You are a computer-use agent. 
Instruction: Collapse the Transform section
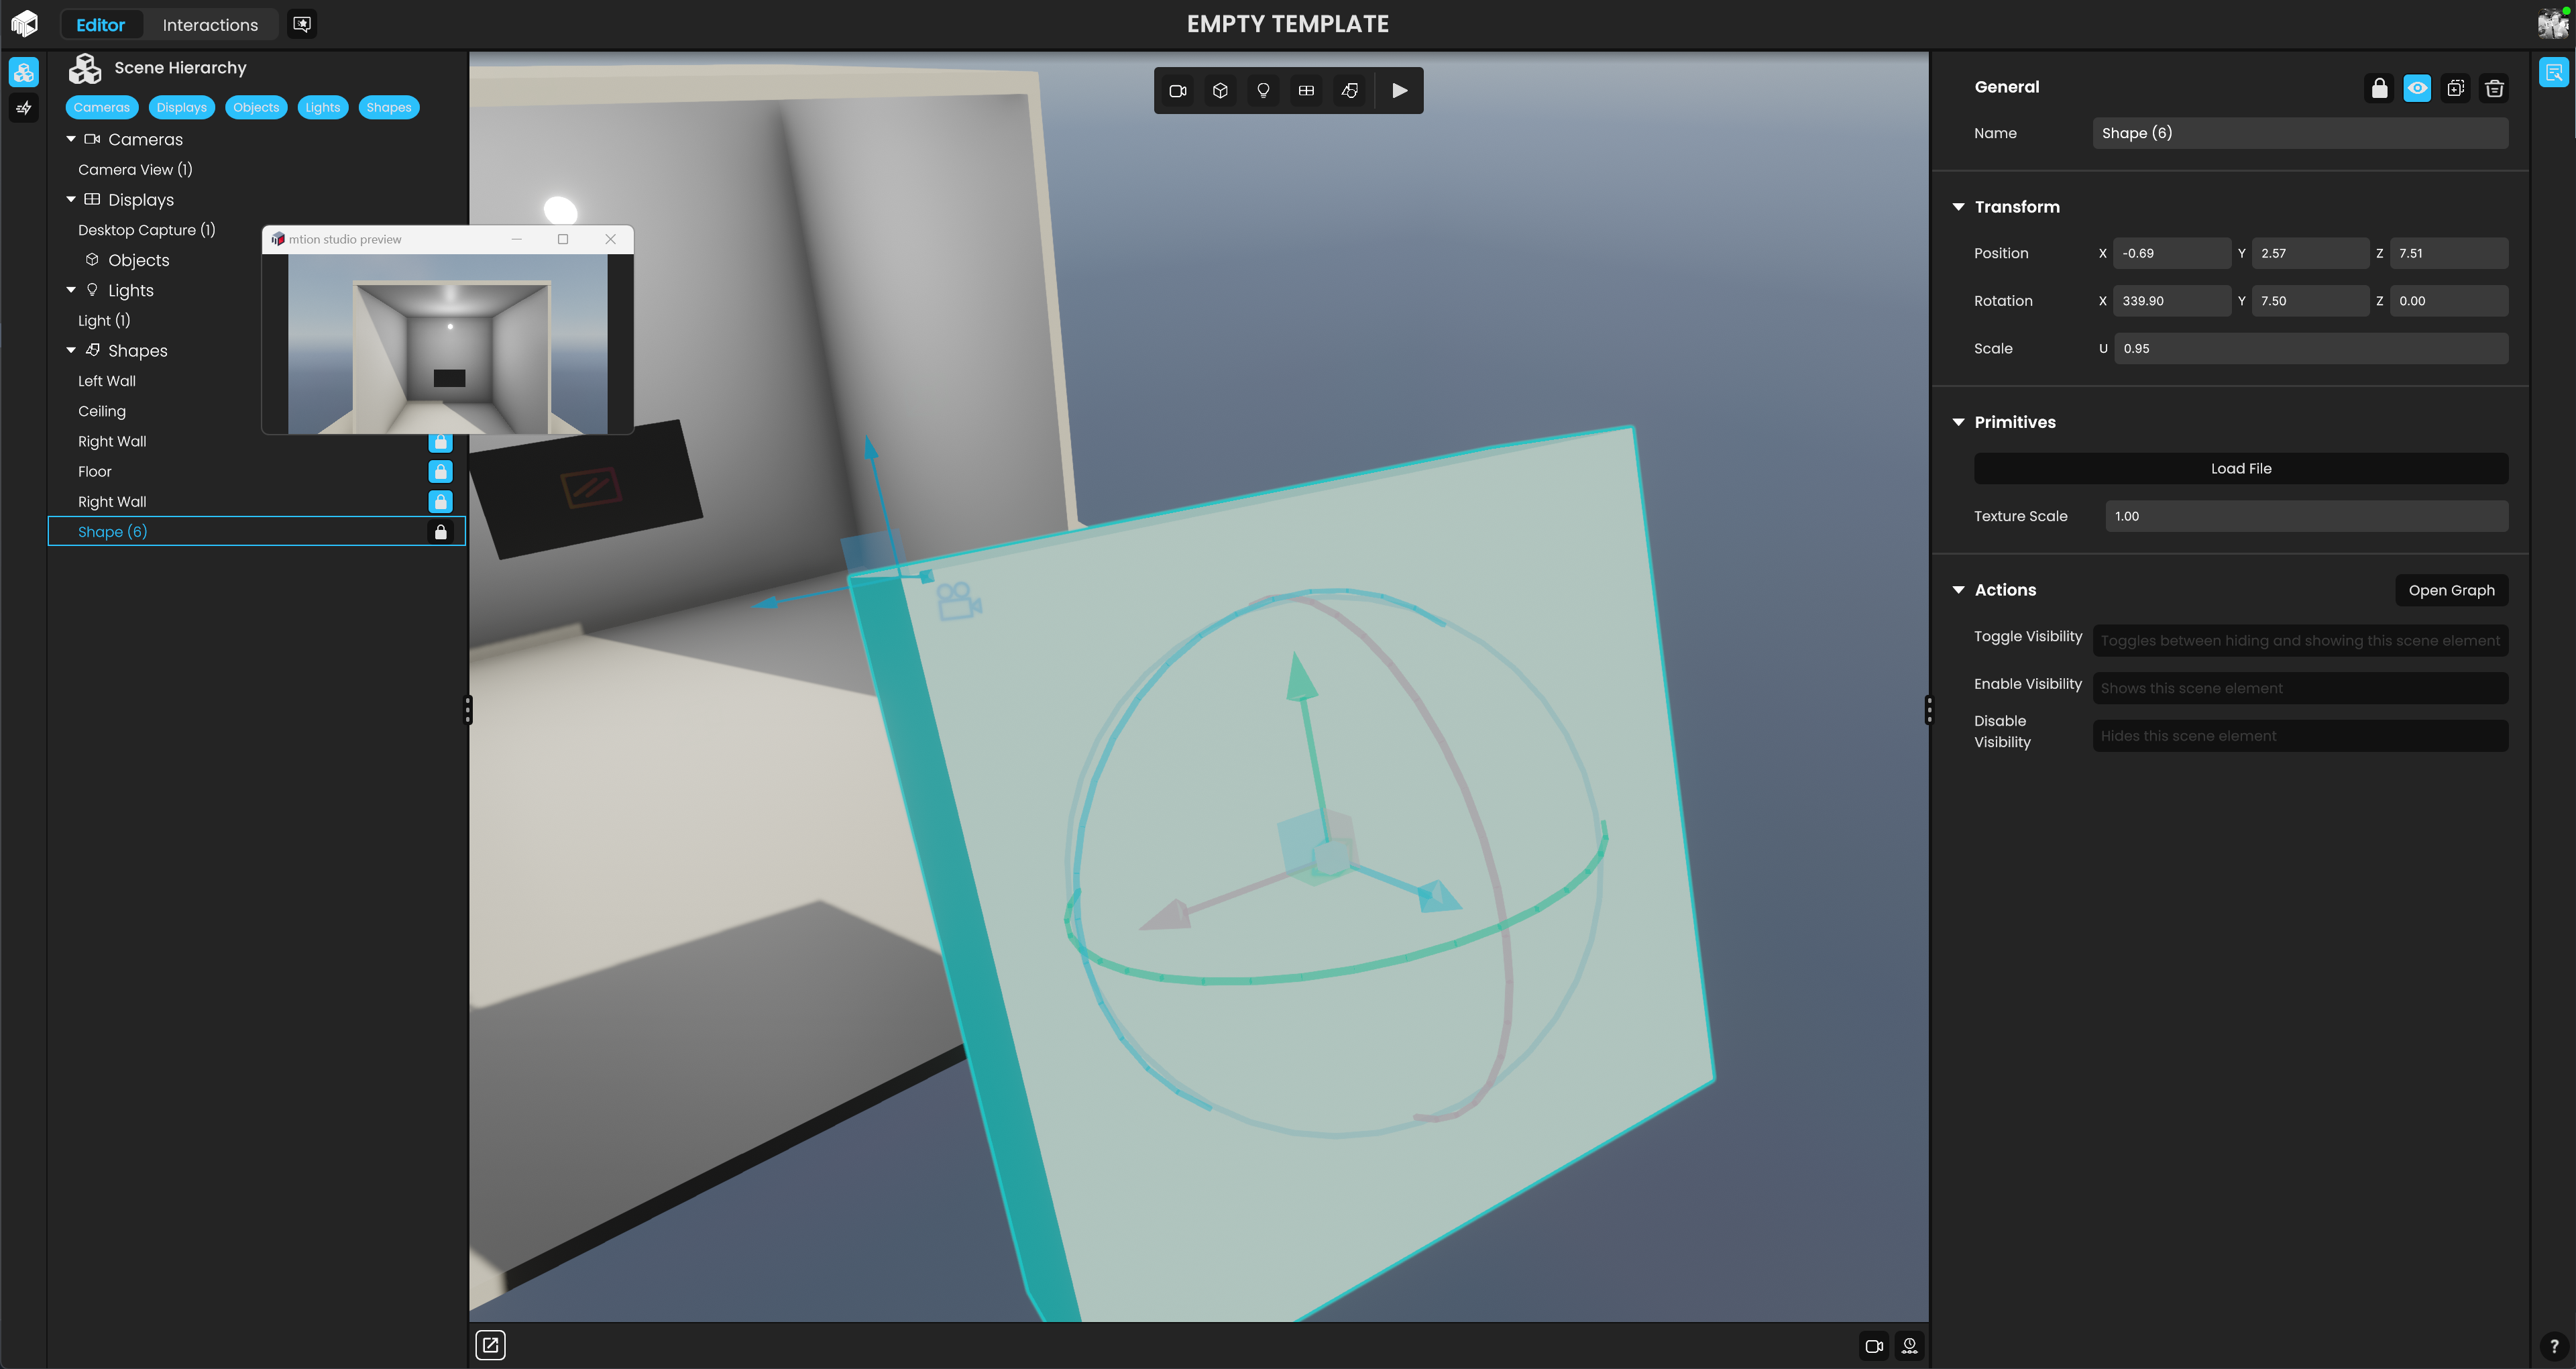pyautogui.click(x=1958, y=207)
